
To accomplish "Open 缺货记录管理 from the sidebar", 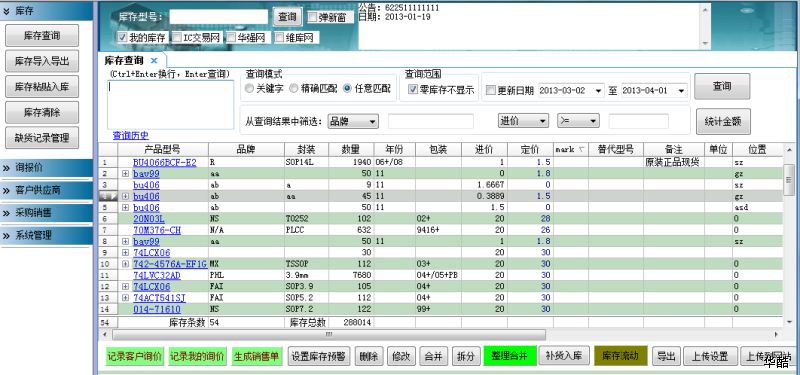I will [42, 138].
